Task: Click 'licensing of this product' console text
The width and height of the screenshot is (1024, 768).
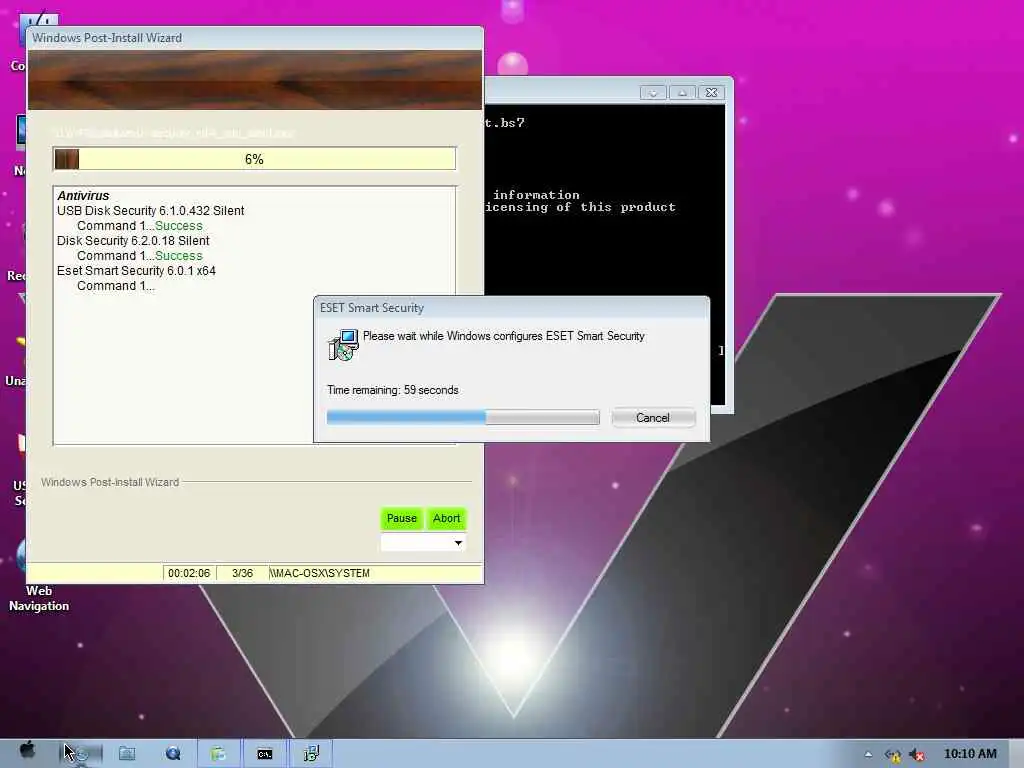Action: [580, 207]
